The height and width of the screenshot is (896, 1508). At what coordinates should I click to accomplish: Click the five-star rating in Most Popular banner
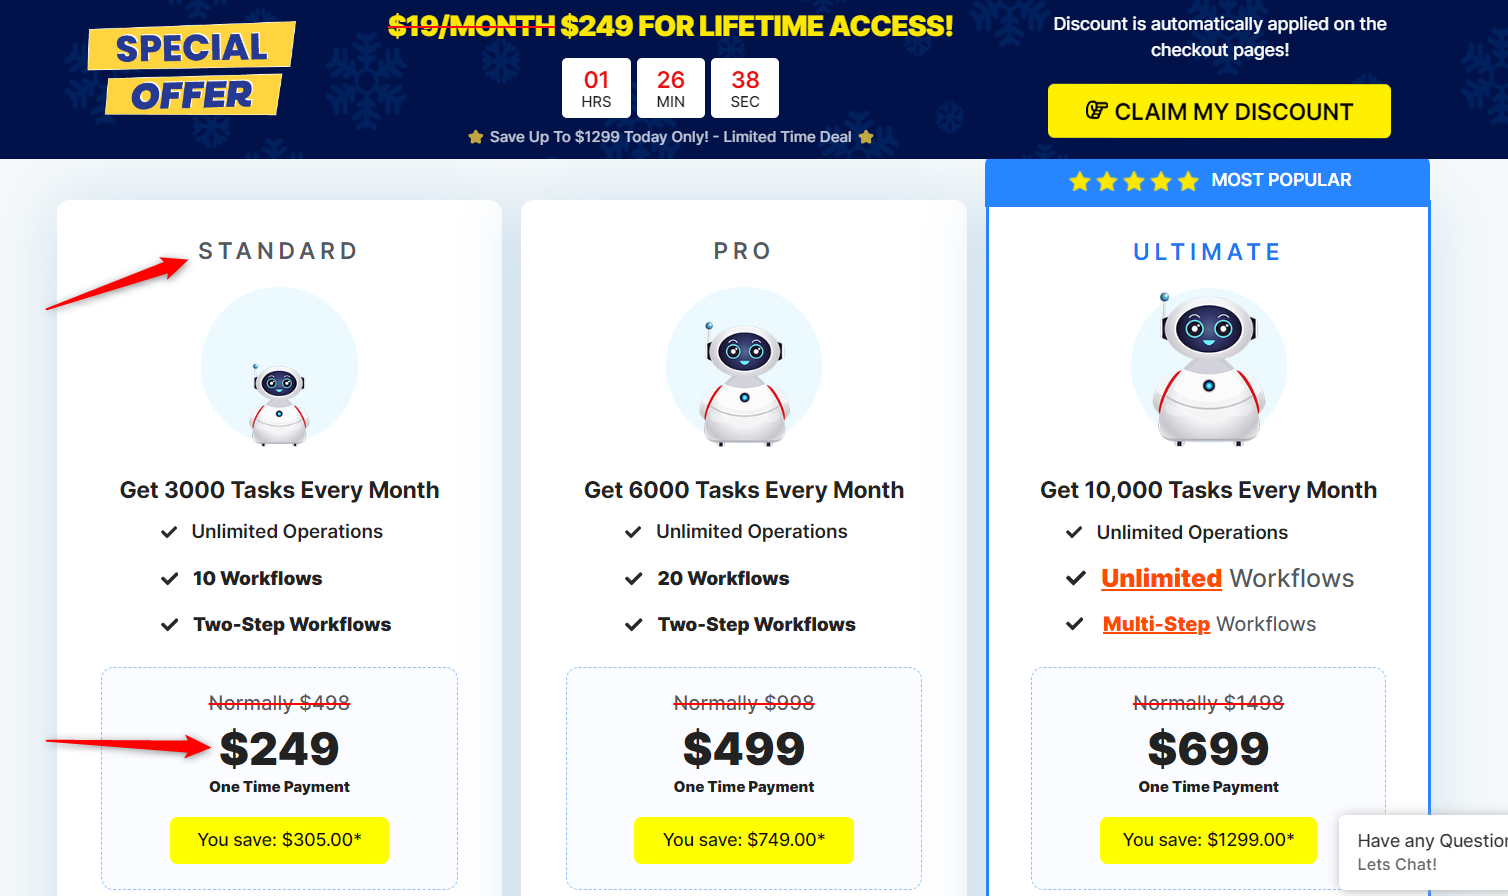(x=1133, y=181)
